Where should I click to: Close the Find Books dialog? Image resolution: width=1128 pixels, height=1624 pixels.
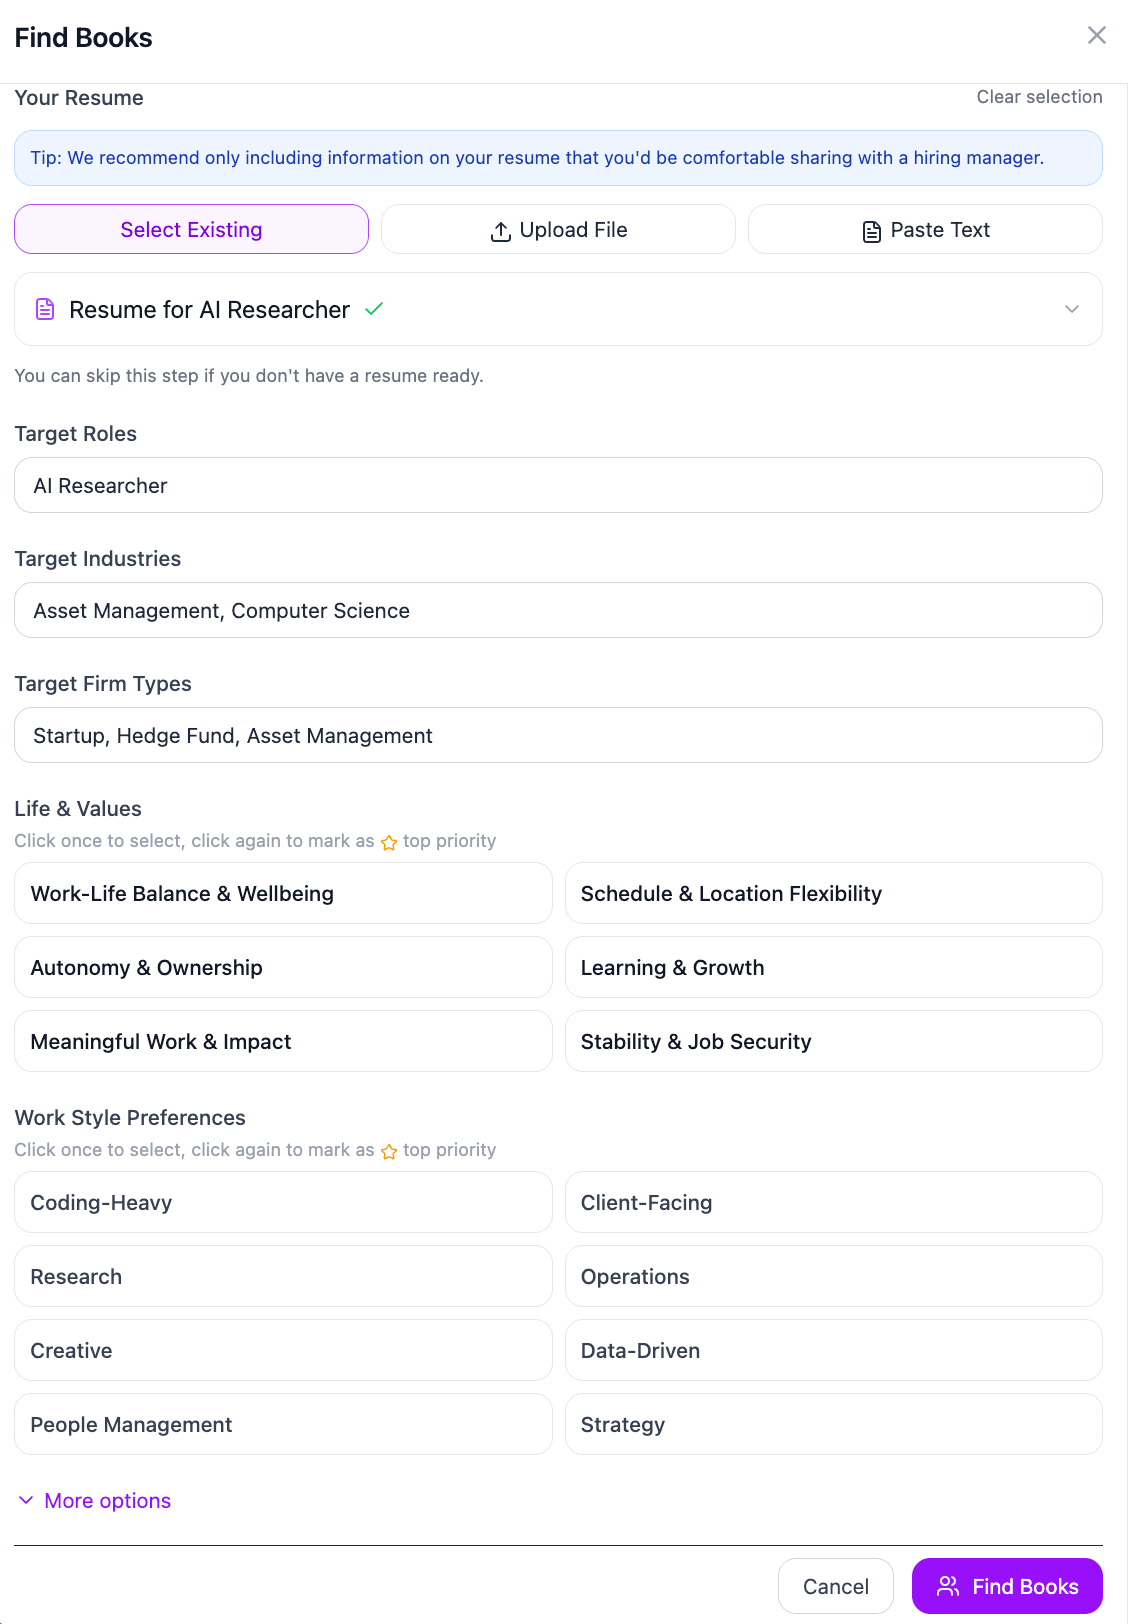point(1097,35)
